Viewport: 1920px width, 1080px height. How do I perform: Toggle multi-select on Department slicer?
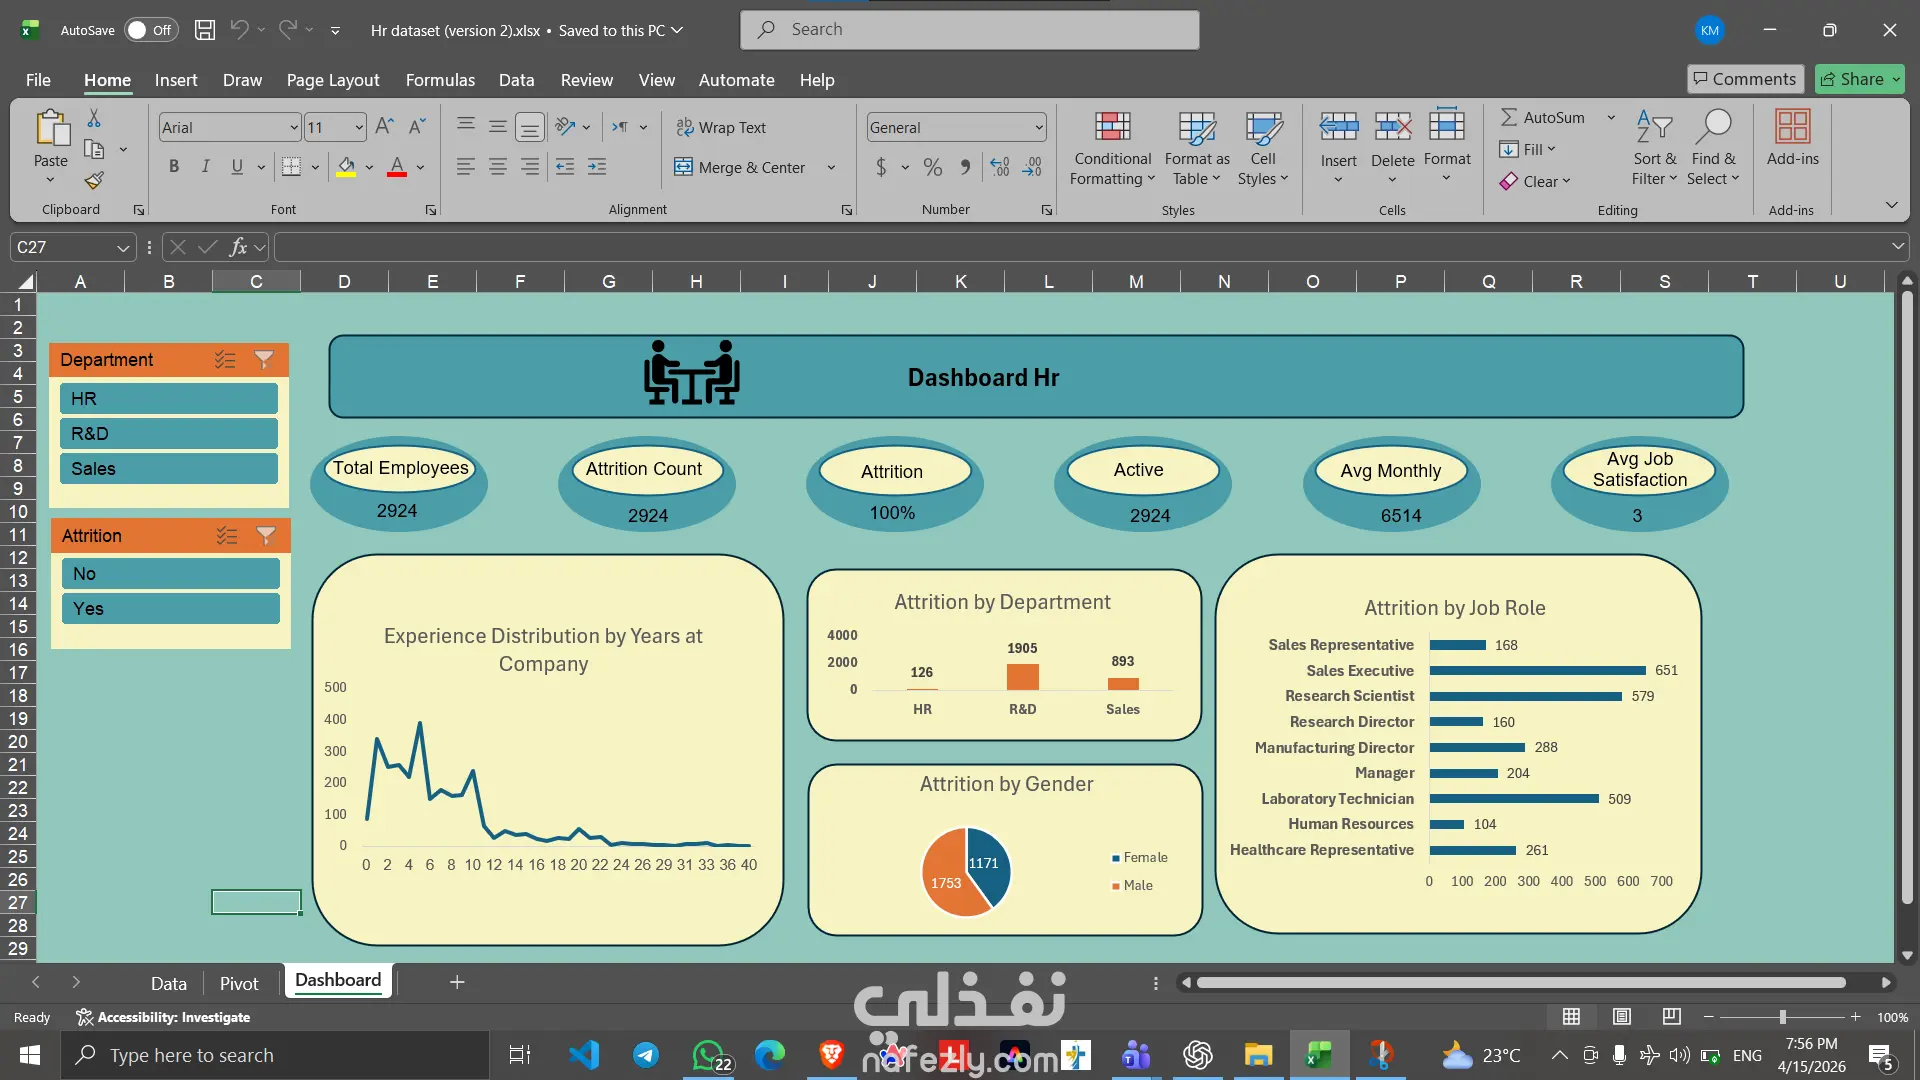[x=225, y=360]
